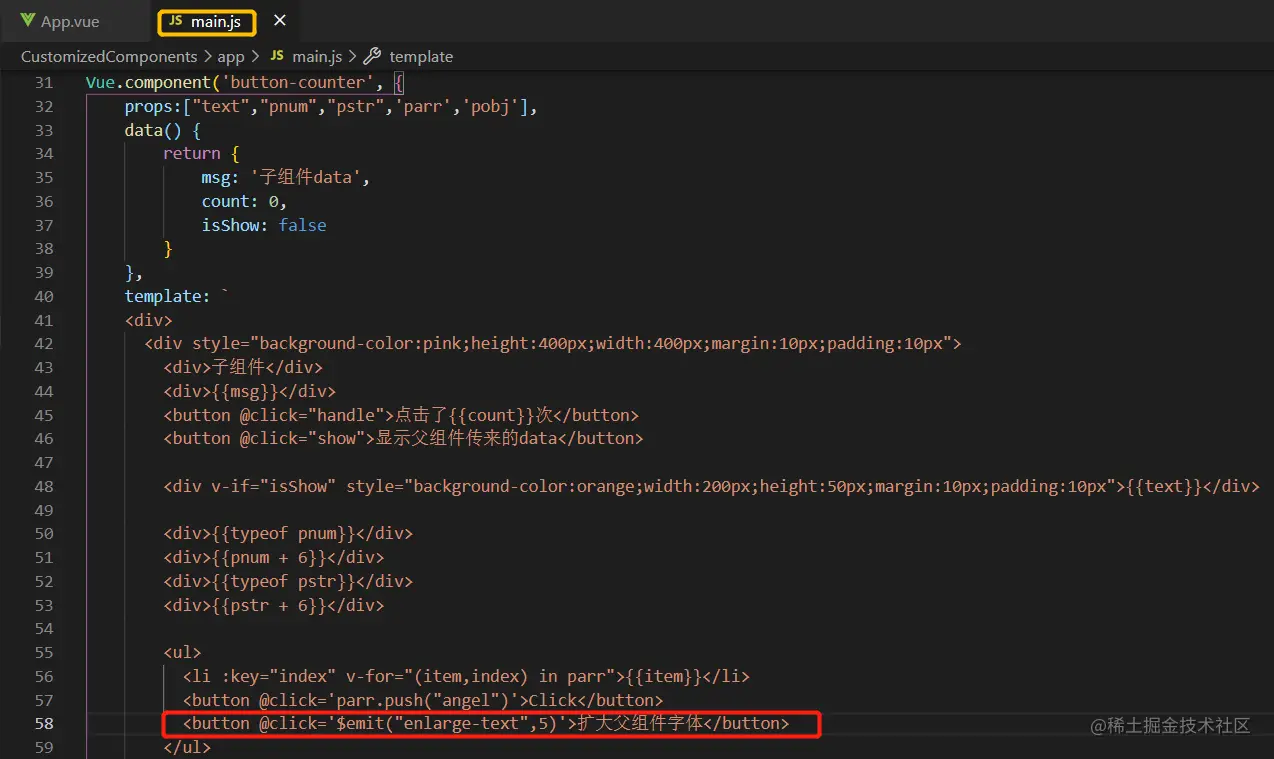Click the {{typeof pstr}} line
The width and height of the screenshot is (1274, 759).
click(288, 581)
